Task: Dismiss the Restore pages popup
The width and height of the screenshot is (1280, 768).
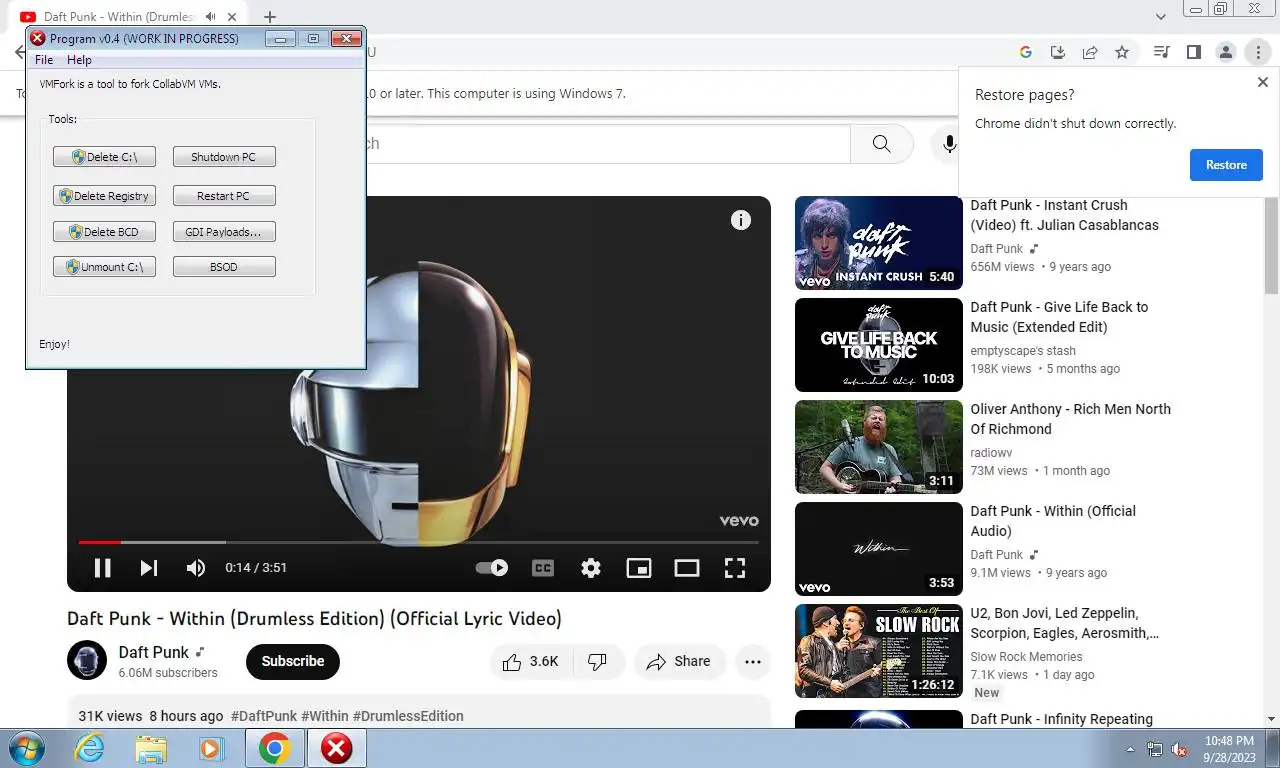Action: point(1262,83)
